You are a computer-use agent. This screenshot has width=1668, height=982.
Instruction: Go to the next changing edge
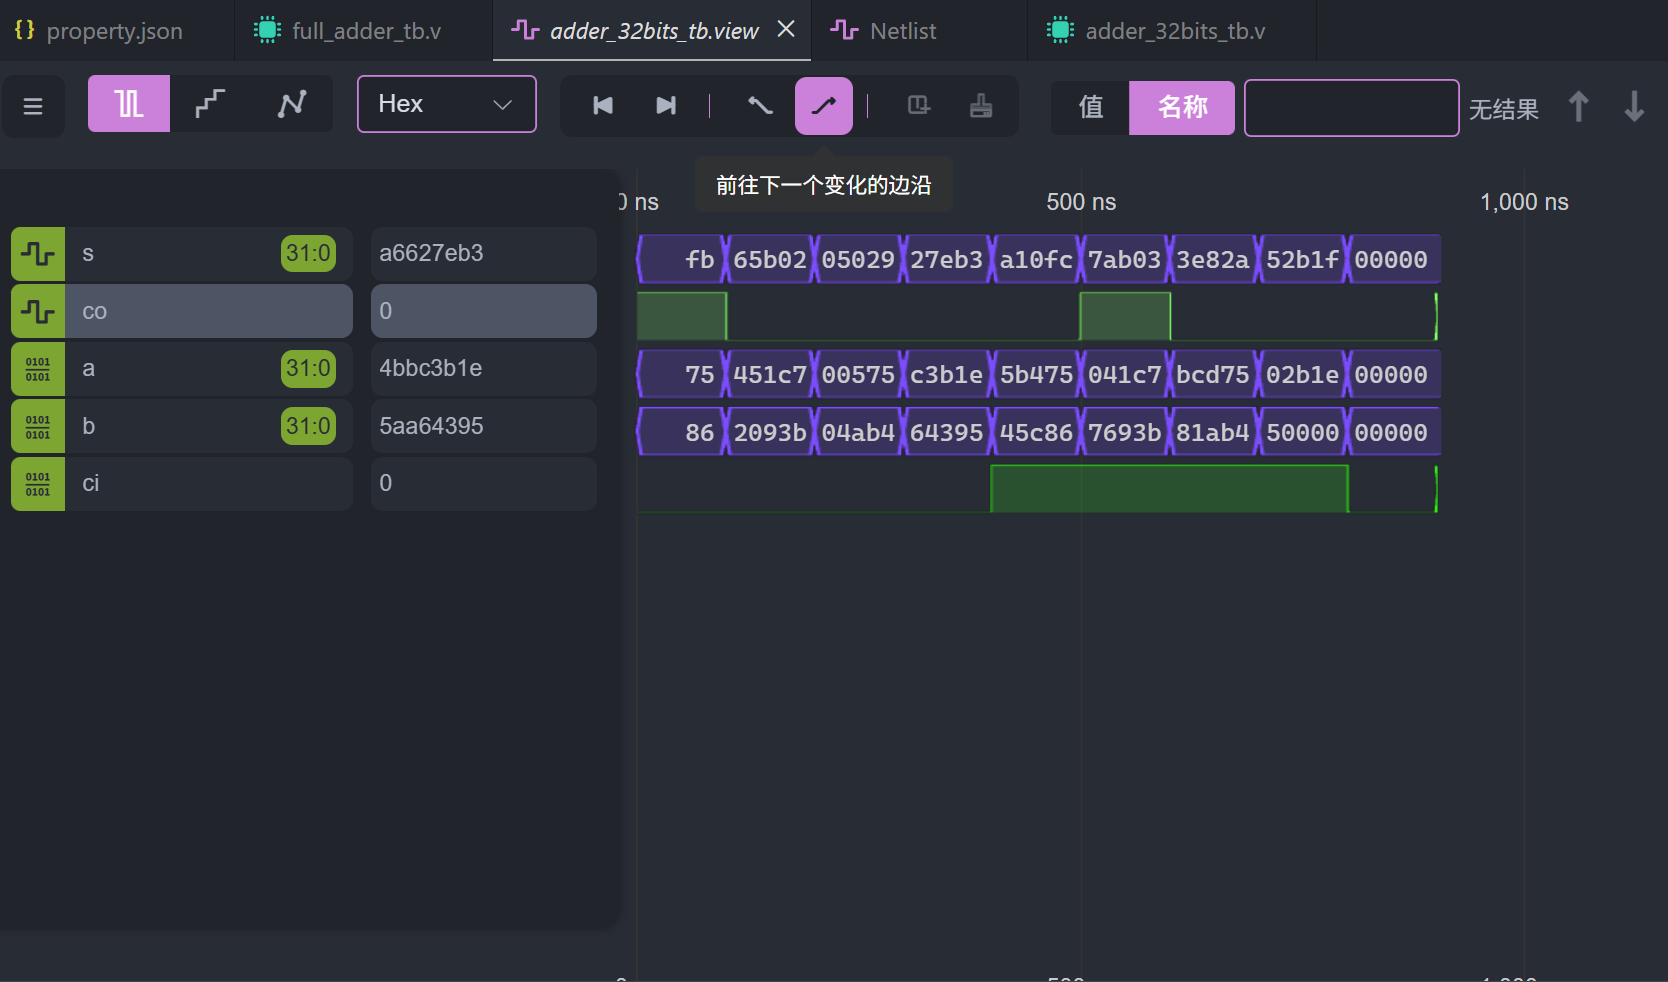(x=823, y=106)
